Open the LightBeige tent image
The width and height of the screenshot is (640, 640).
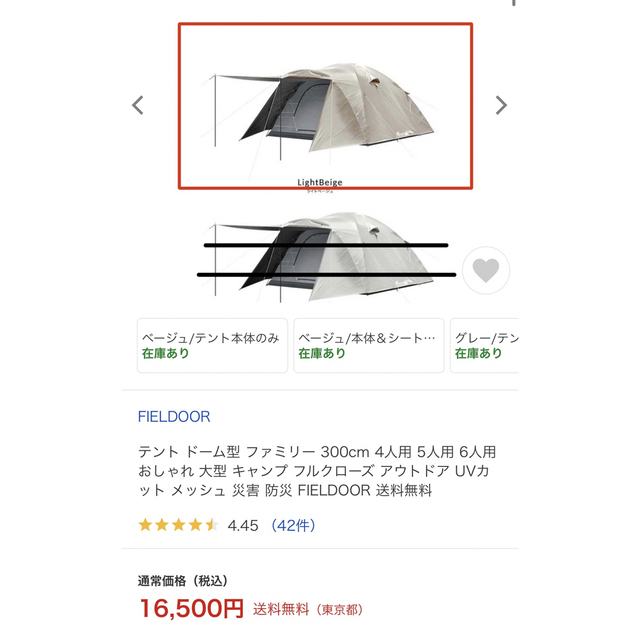click(x=325, y=106)
